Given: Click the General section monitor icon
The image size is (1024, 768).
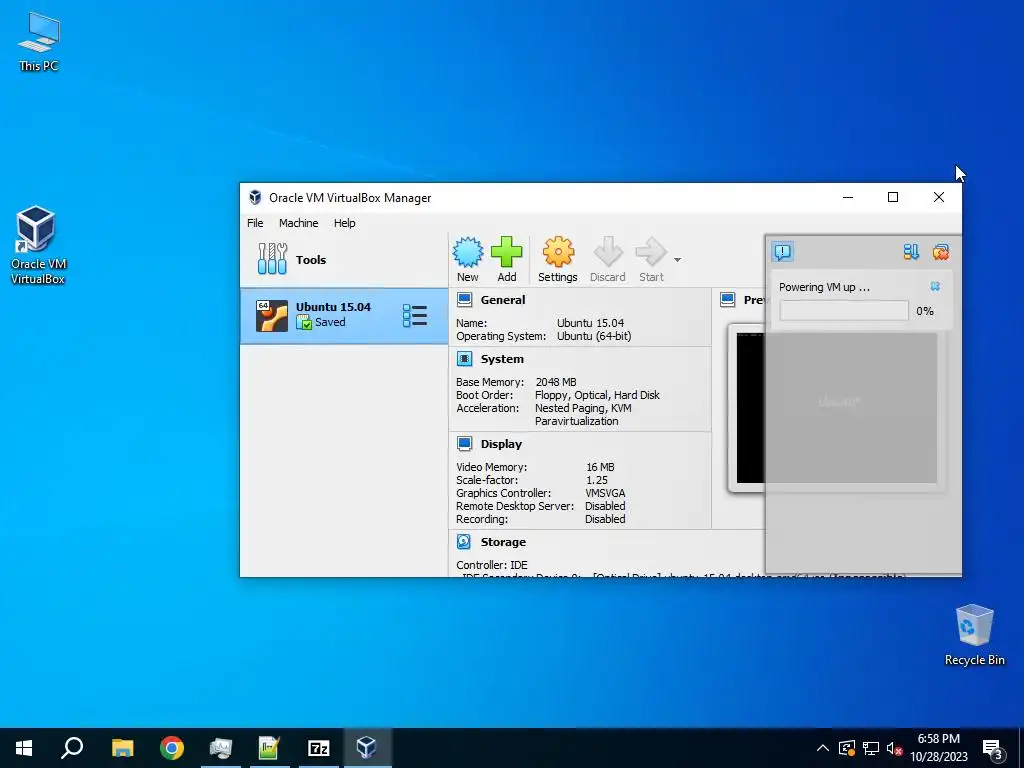Looking at the screenshot, I should point(464,300).
